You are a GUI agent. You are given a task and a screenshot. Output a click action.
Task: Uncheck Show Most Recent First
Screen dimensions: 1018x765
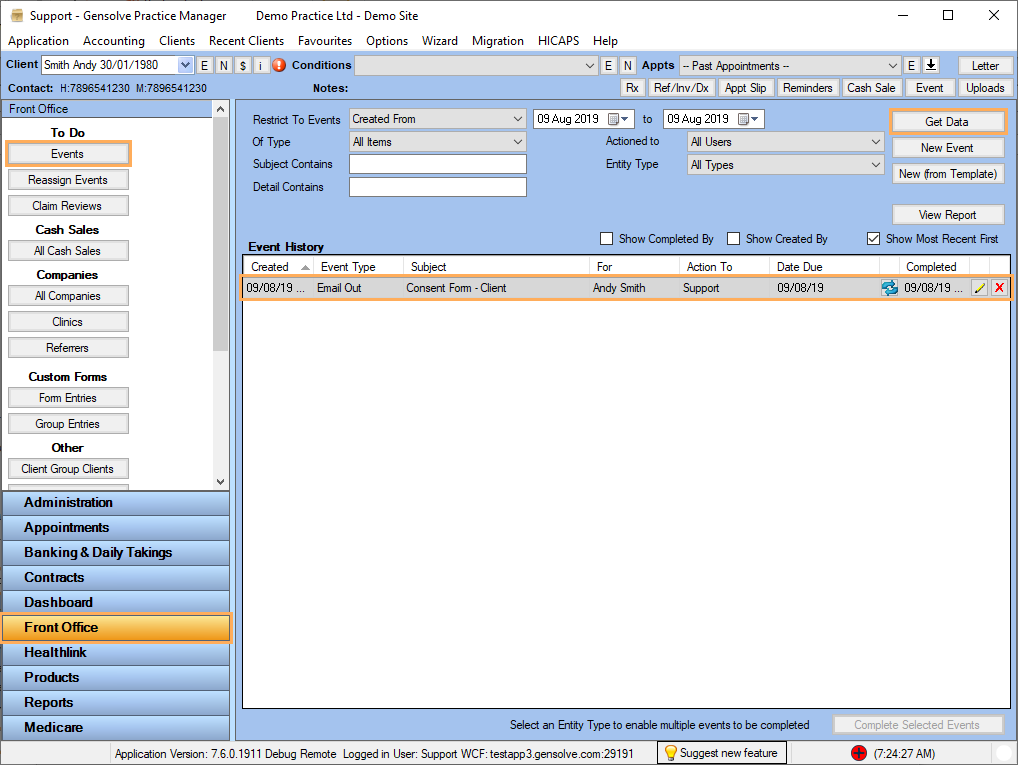[x=873, y=239]
